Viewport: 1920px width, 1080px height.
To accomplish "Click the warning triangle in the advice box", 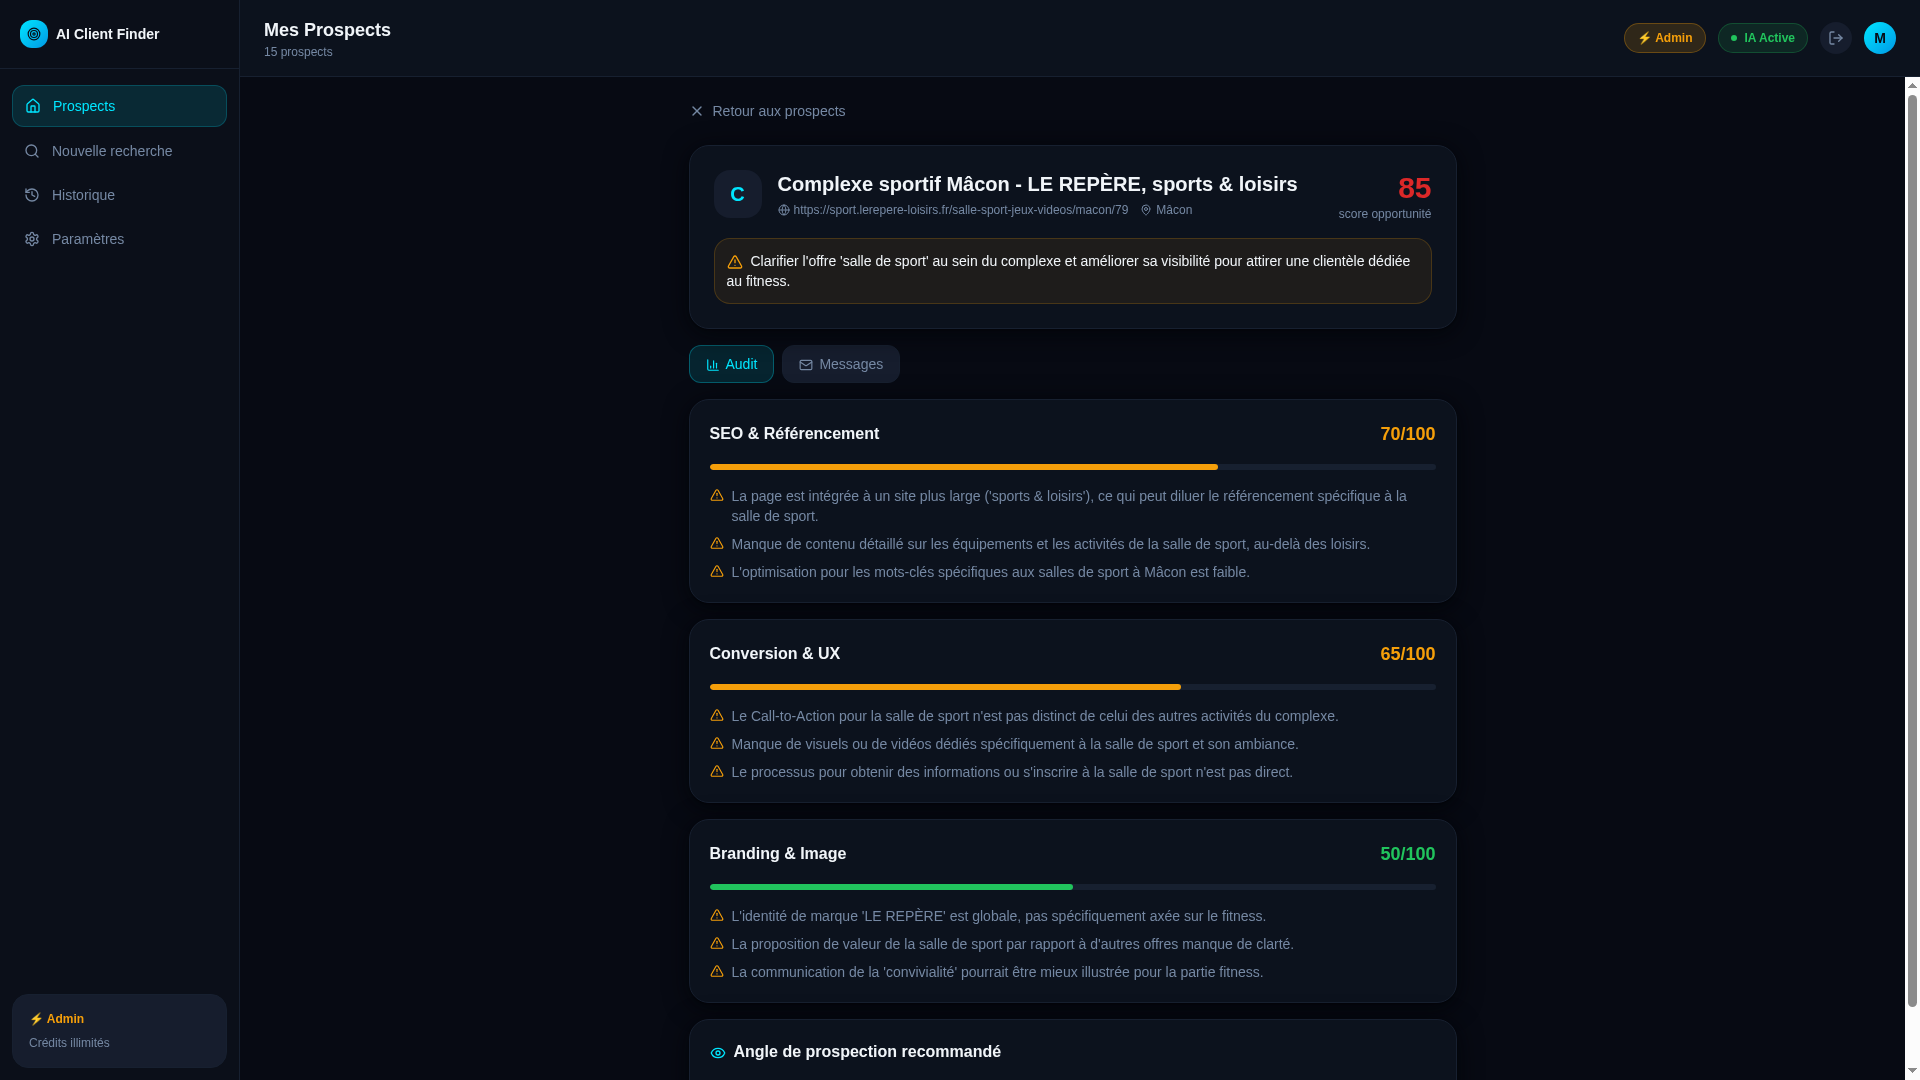I will pos(735,260).
